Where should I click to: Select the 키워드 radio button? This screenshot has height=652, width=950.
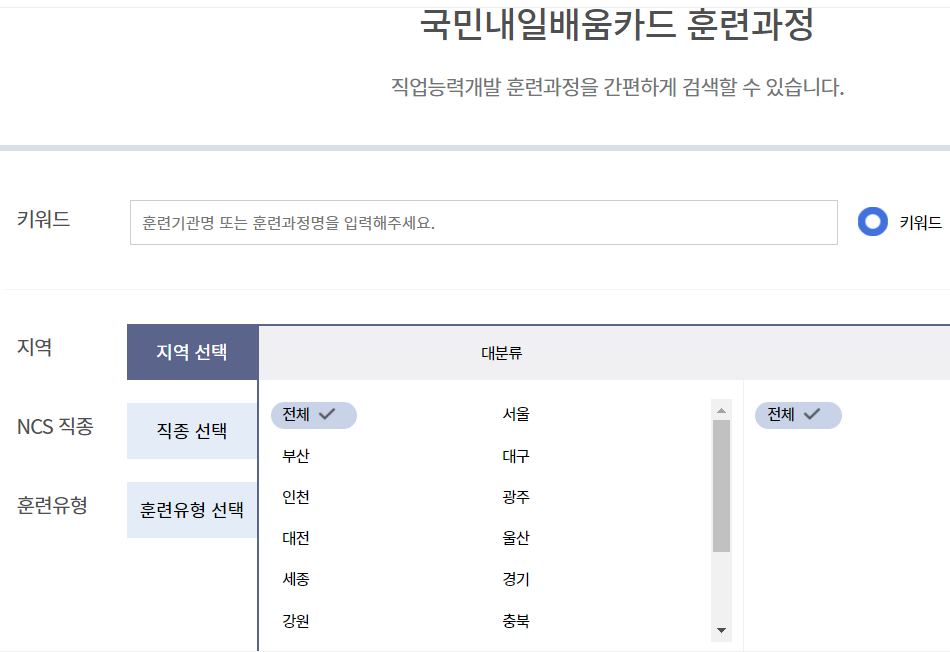click(872, 222)
